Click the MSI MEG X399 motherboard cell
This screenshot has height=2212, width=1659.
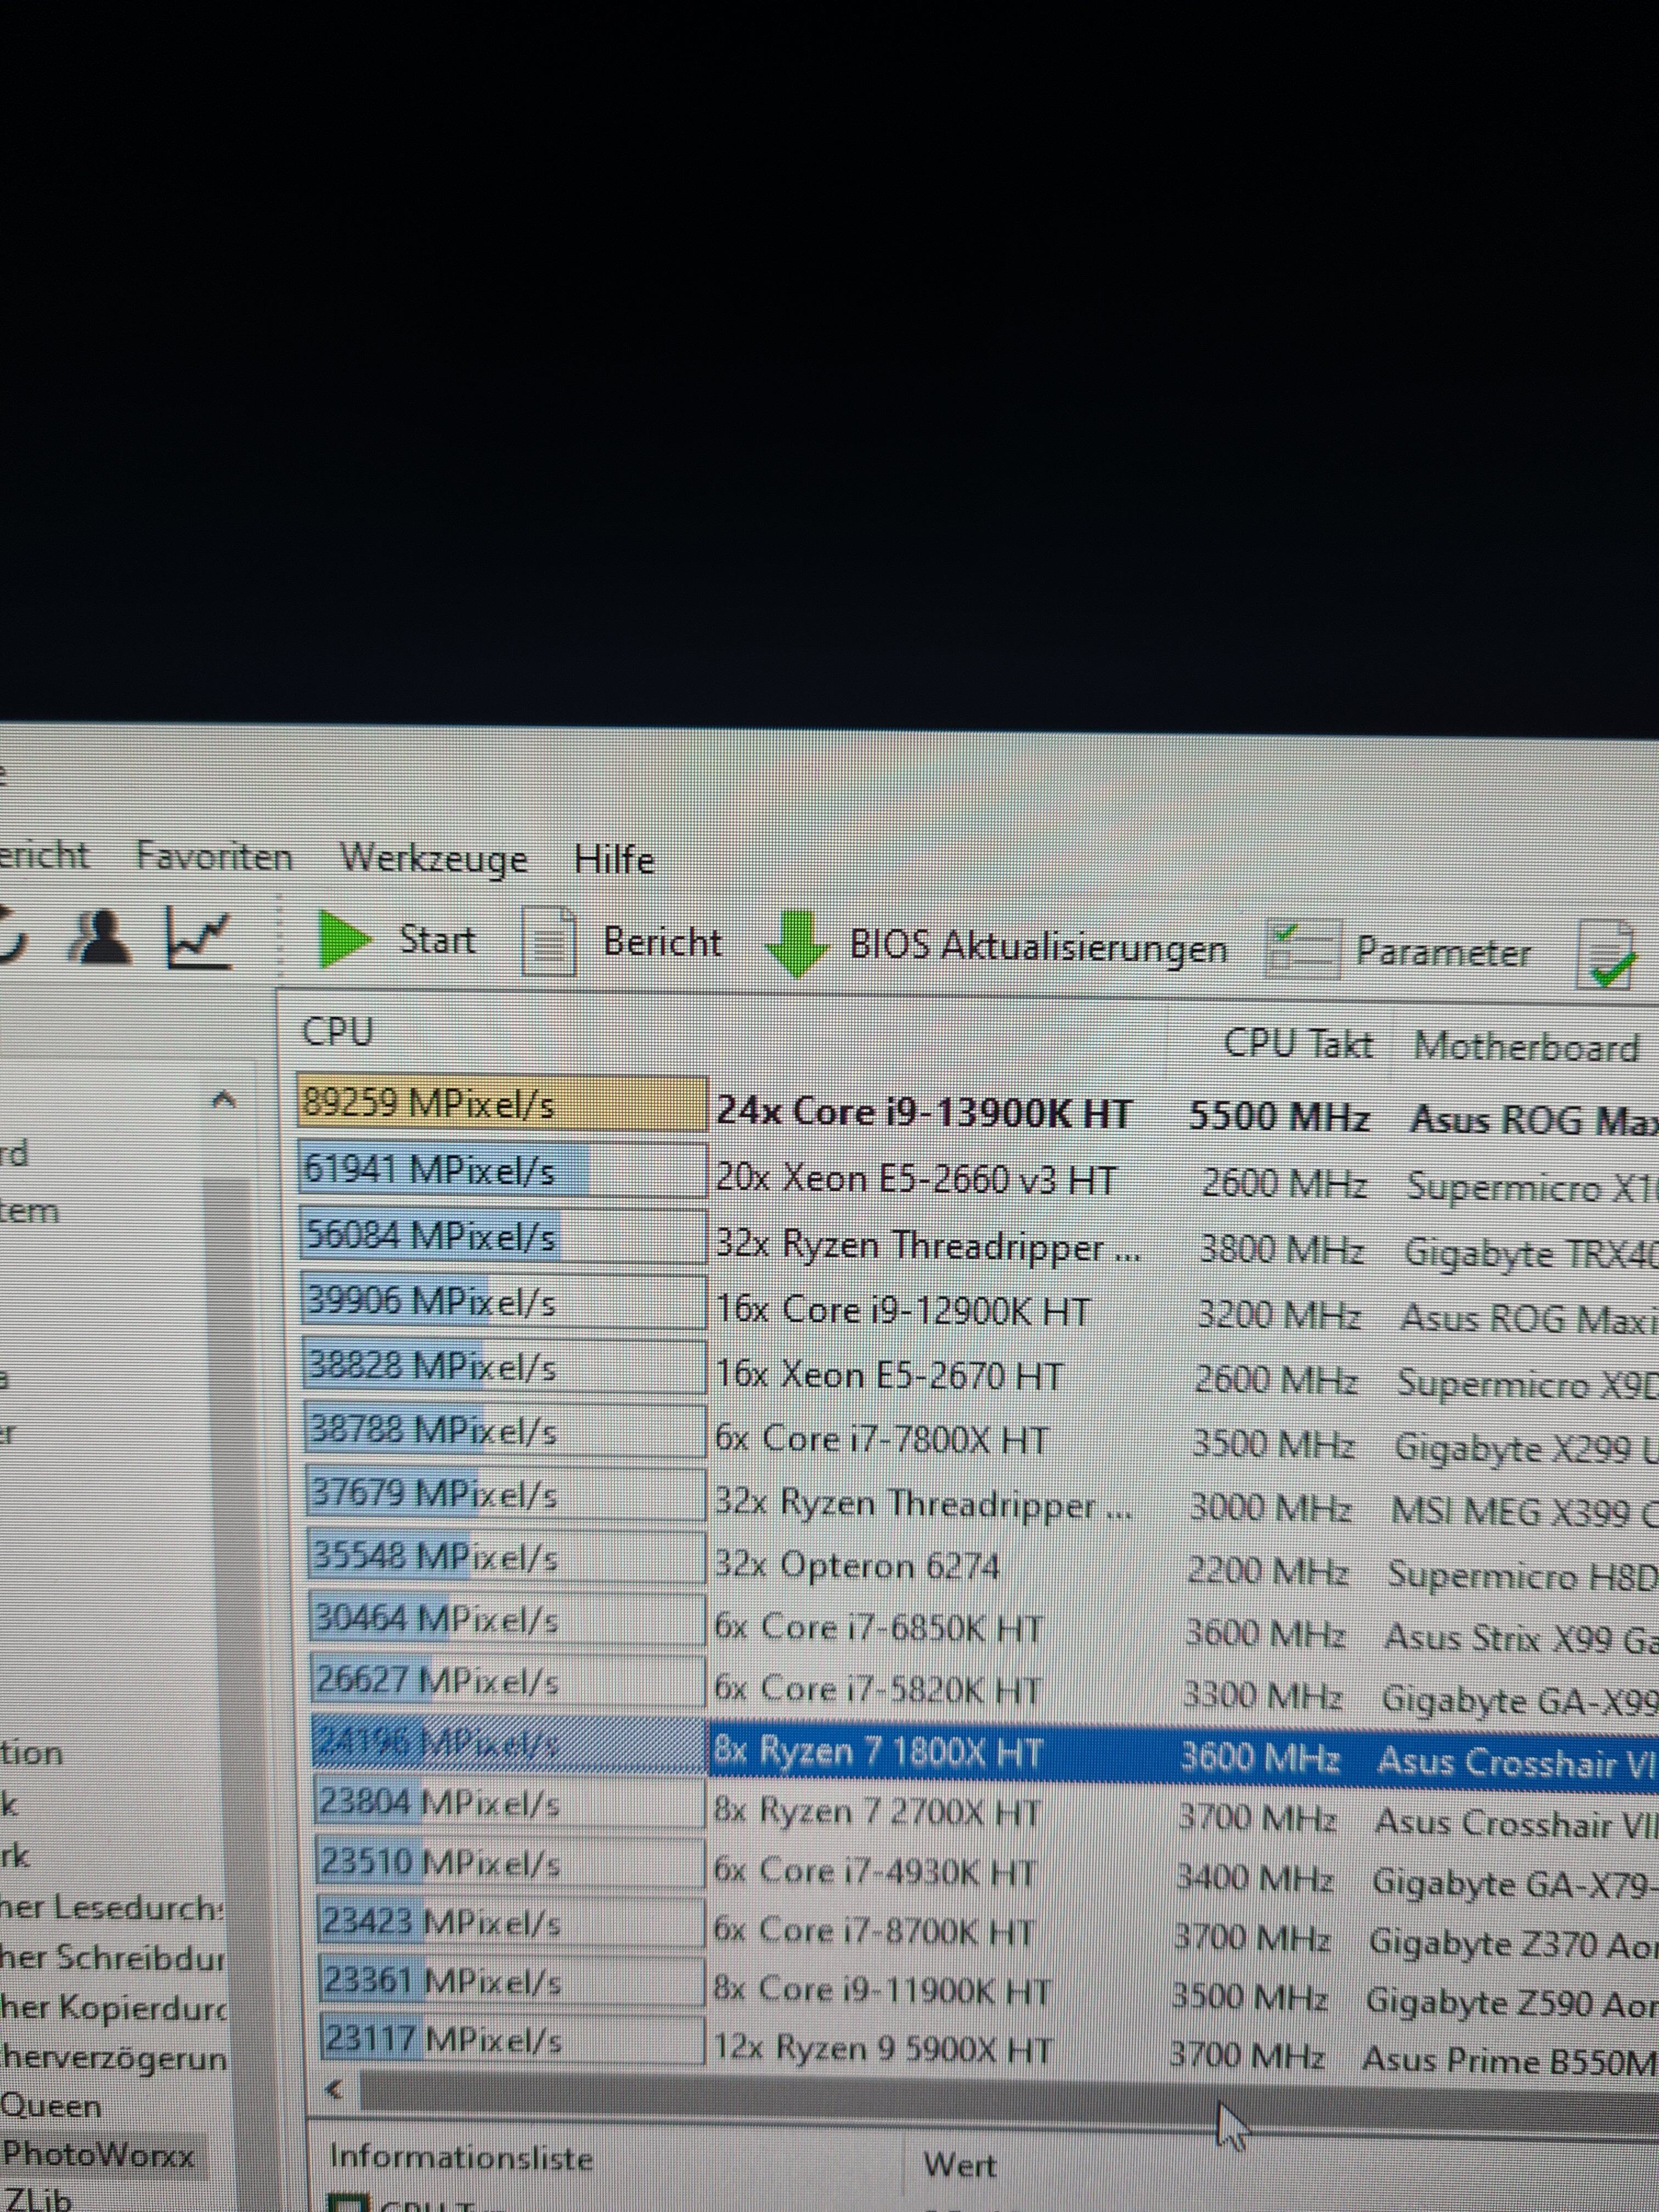pyautogui.click(x=1525, y=1512)
